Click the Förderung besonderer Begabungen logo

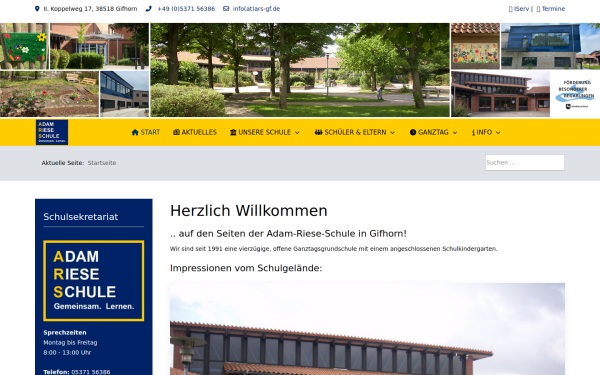[575, 94]
